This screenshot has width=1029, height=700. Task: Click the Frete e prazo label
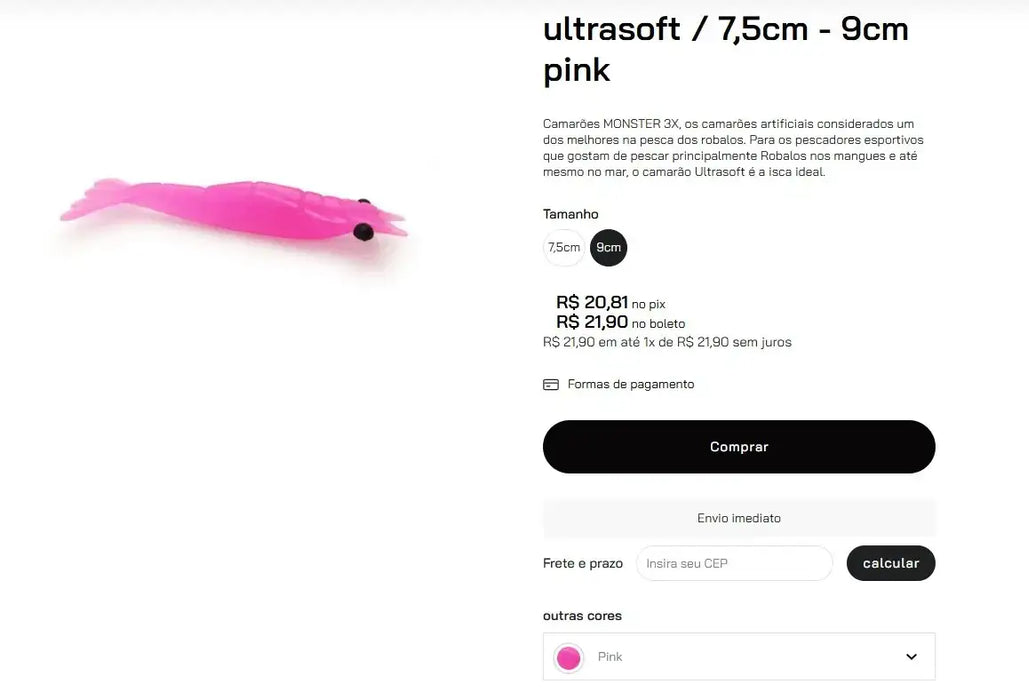583,563
